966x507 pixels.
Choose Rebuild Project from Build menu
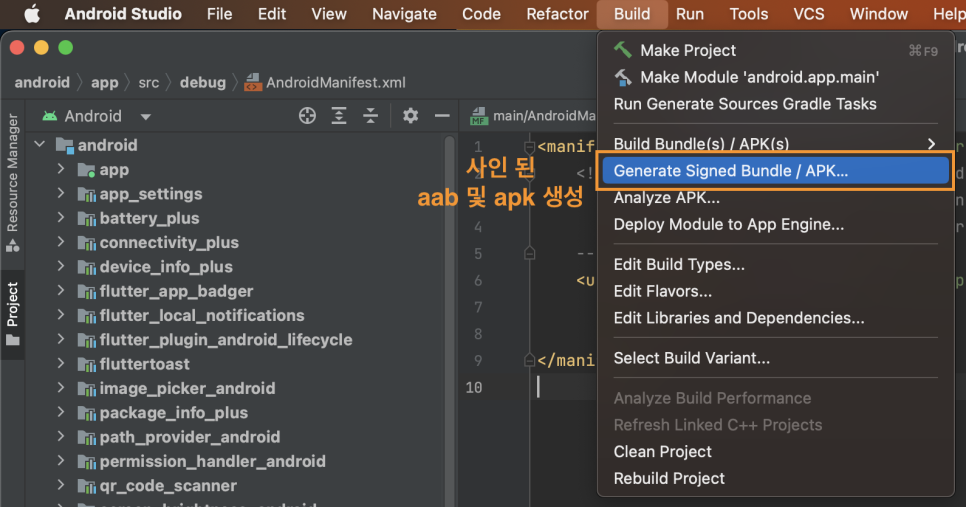pyautogui.click(x=776, y=479)
